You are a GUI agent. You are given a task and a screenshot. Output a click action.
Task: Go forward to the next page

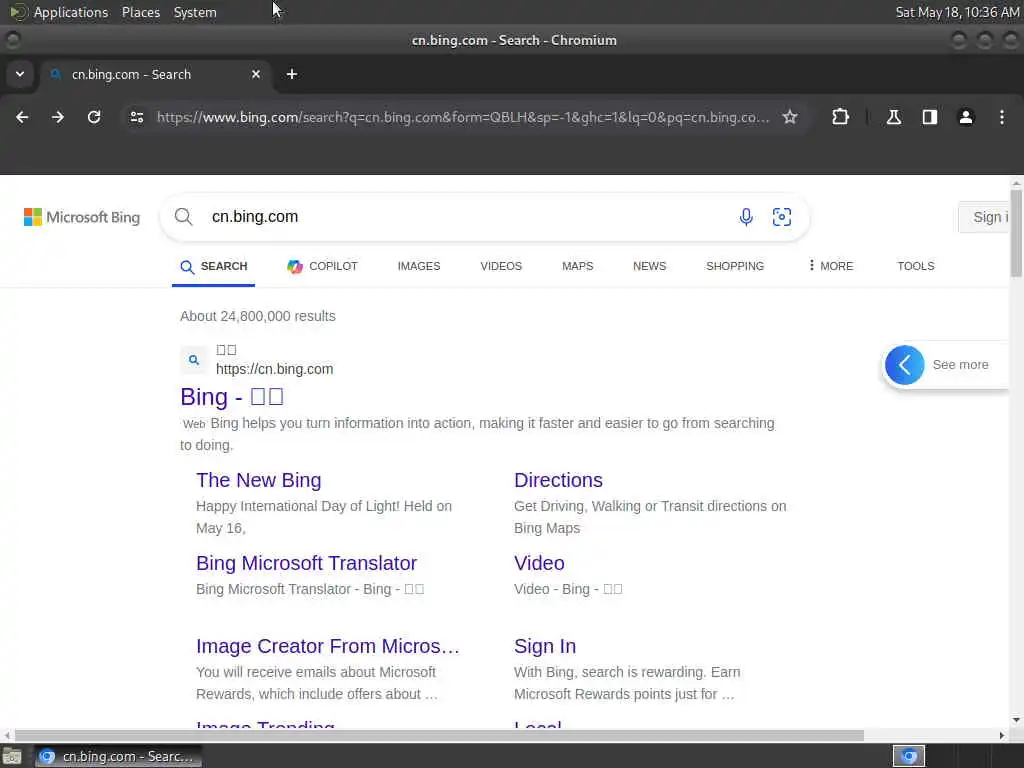[58, 117]
